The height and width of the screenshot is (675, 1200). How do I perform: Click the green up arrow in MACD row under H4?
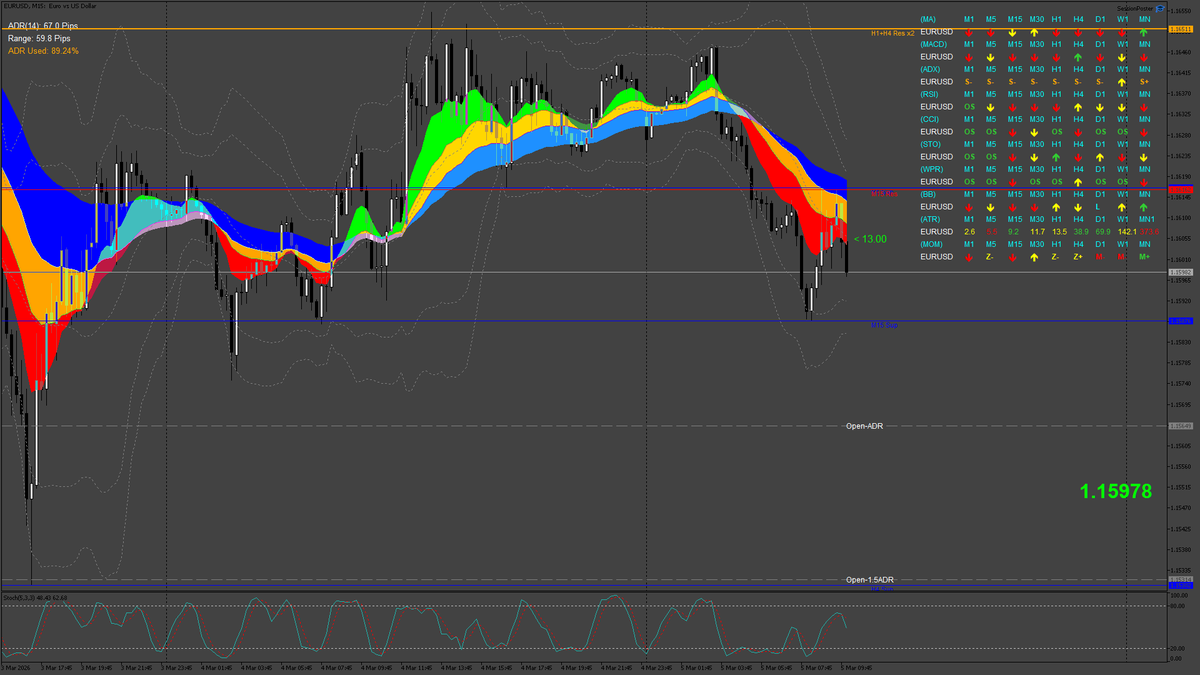1078,56
